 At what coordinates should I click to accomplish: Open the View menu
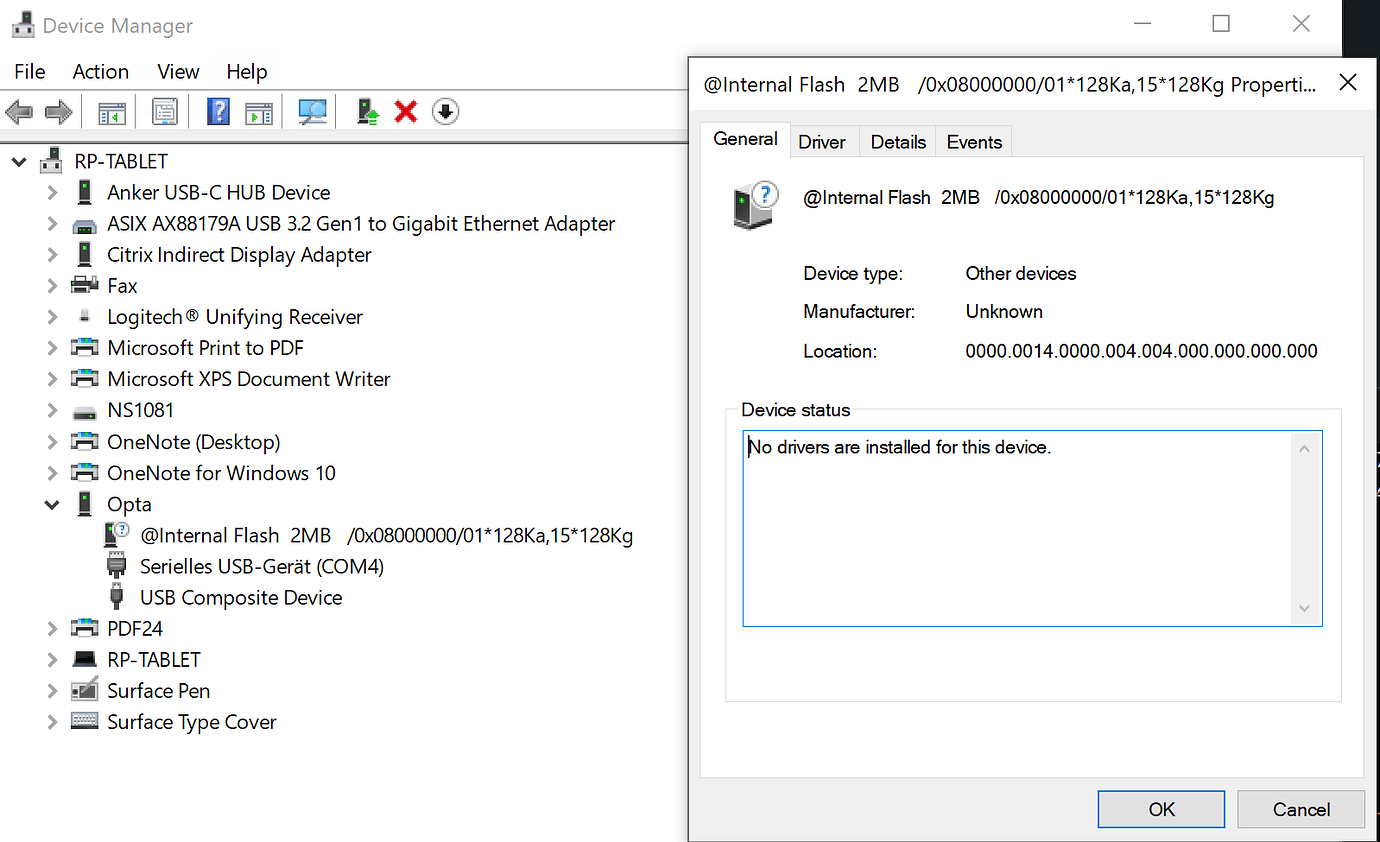pos(177,71)
